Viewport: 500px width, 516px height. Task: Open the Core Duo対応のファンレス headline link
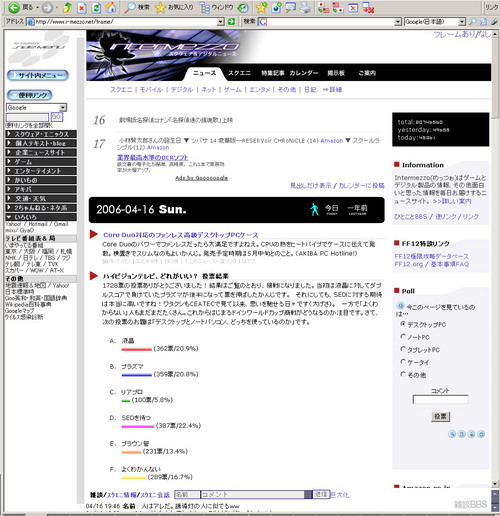[x=181, y=235]
